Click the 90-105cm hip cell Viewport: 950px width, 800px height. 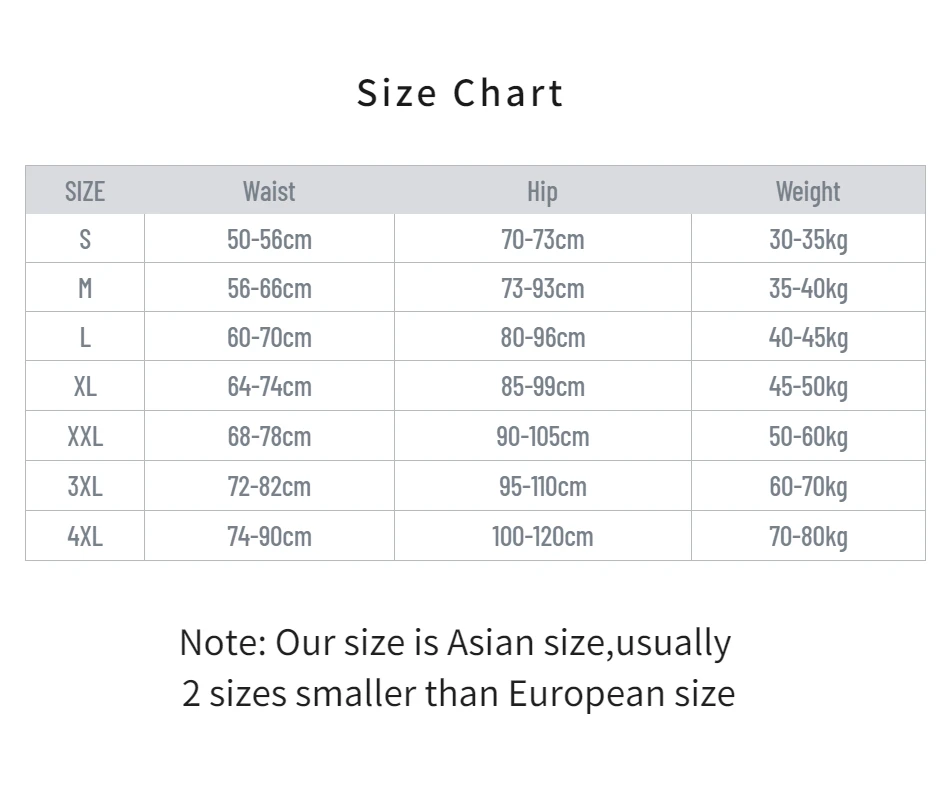click(542, 437)
